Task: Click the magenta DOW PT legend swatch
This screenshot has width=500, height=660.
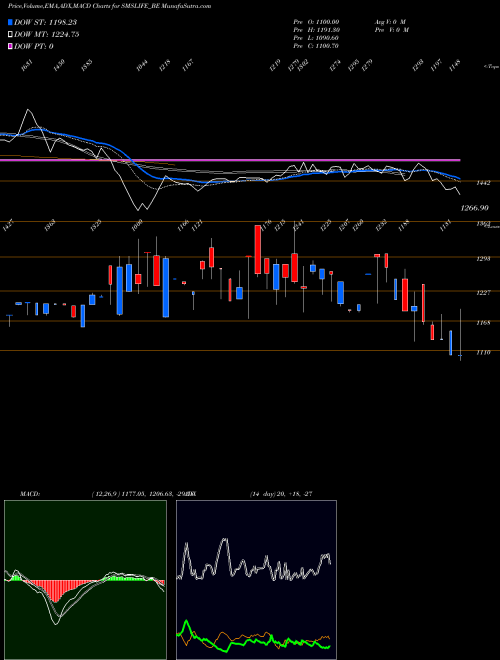Action: (x=10, y=46)
